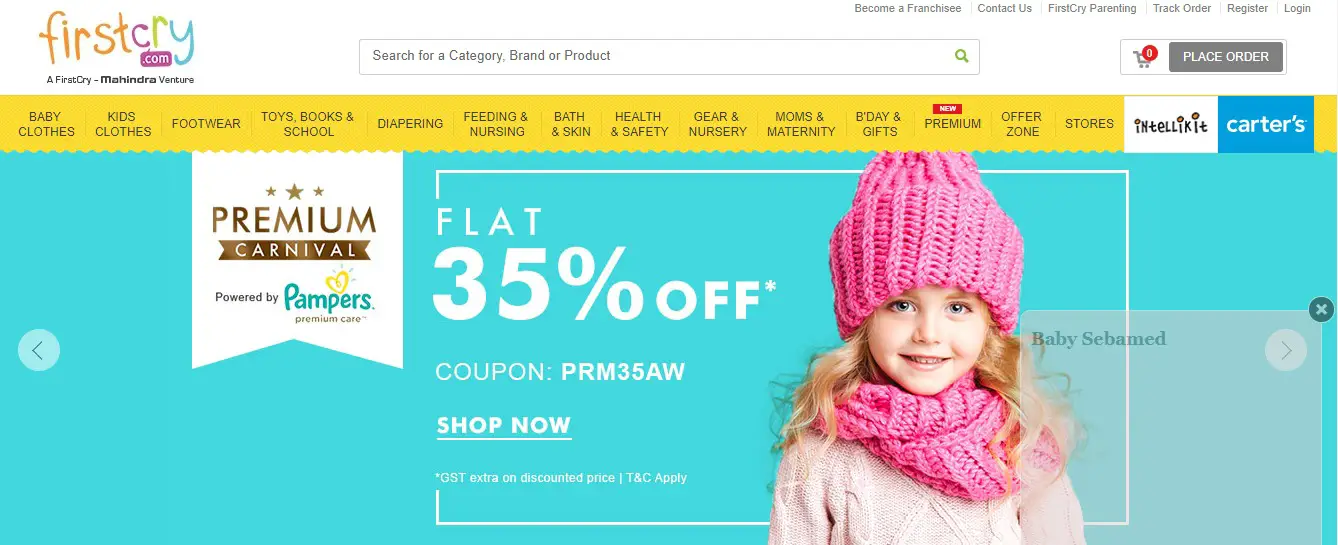The image size is (1338, 545).
Task: Select Feeding & Nursing menu item
Action: coord(496,124)
